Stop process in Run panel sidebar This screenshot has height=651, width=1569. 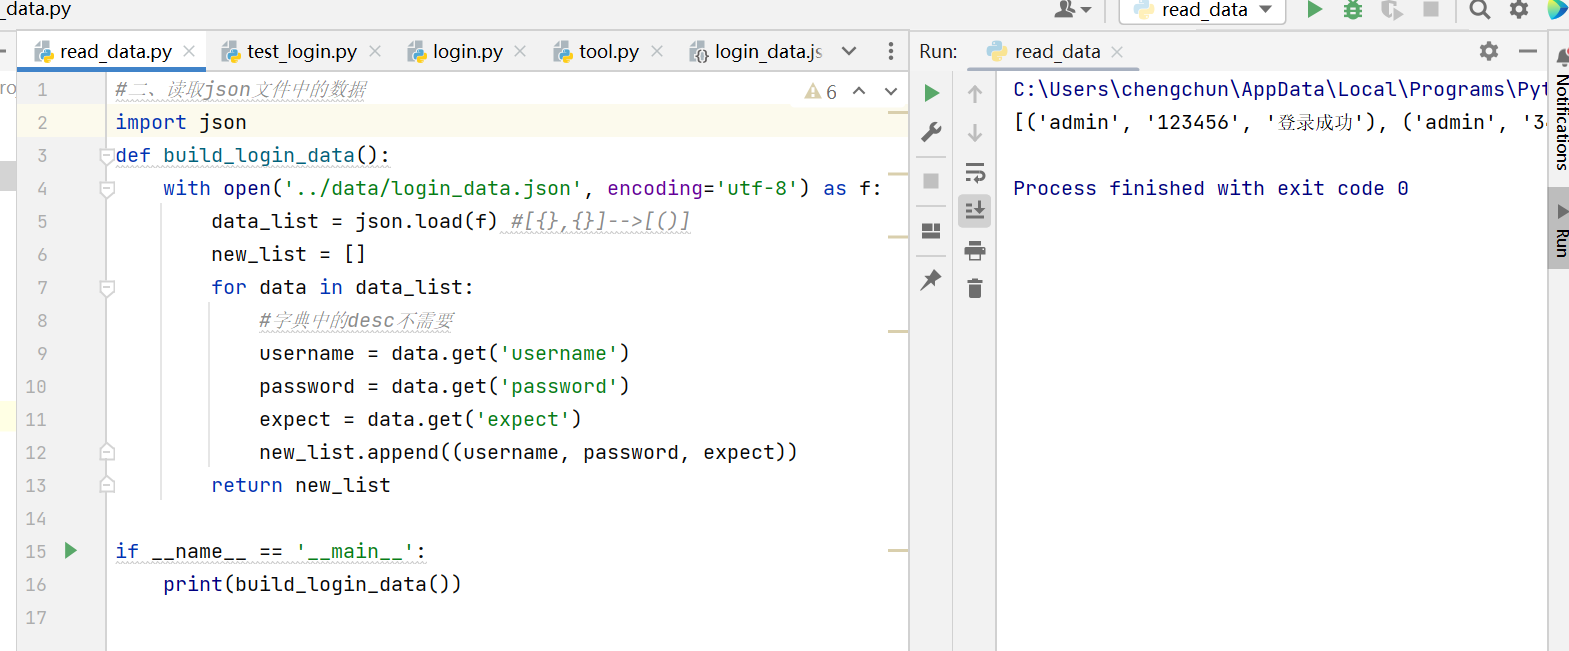pos(931,181)
